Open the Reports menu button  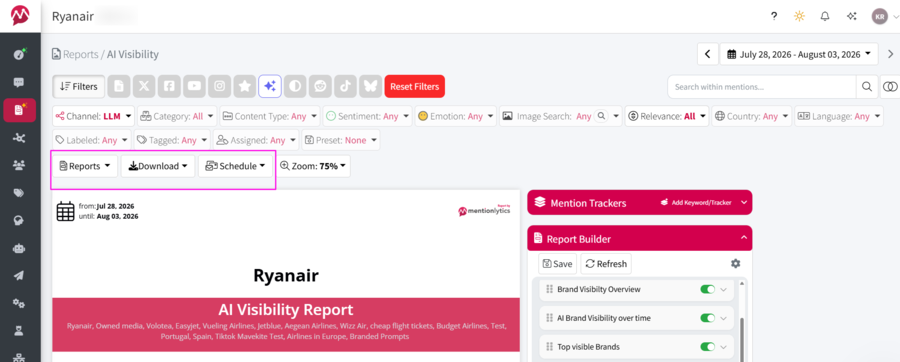pos(85,166)
